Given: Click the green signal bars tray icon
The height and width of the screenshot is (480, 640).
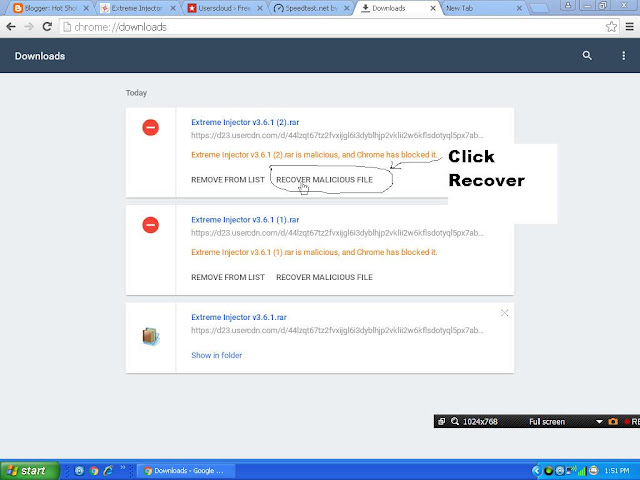Looking at the screenshot, I should 582,471.
